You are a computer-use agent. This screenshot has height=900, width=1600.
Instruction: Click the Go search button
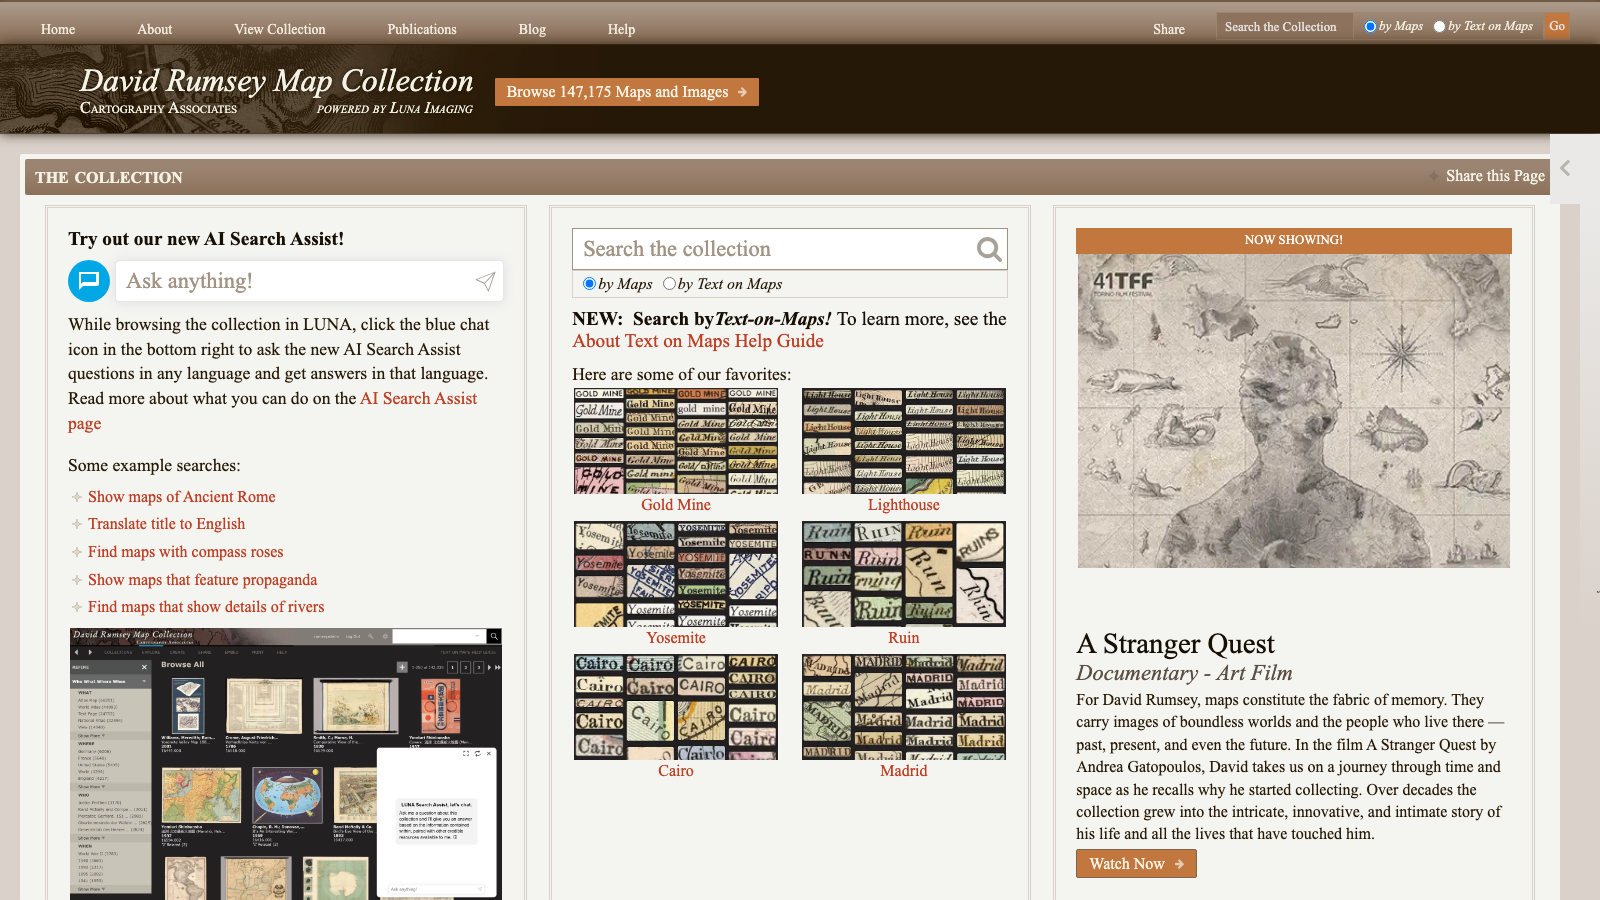[x=1557, y=26]
